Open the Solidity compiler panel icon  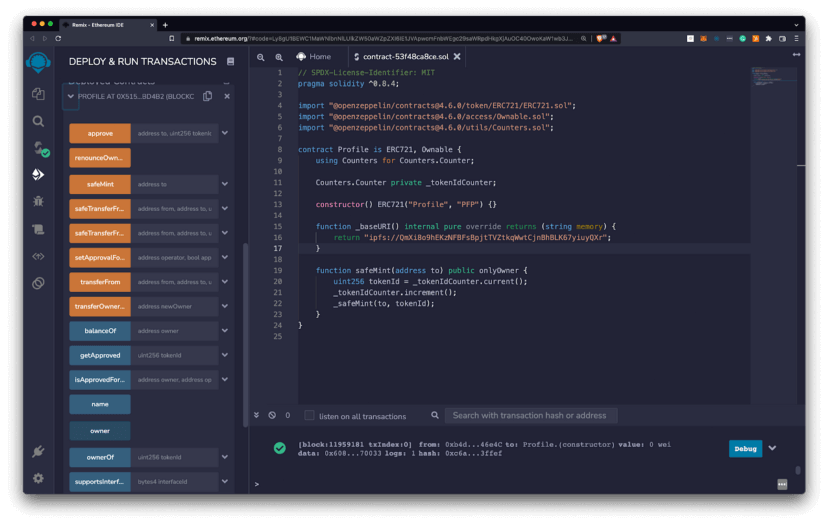[x=38, y=148]
